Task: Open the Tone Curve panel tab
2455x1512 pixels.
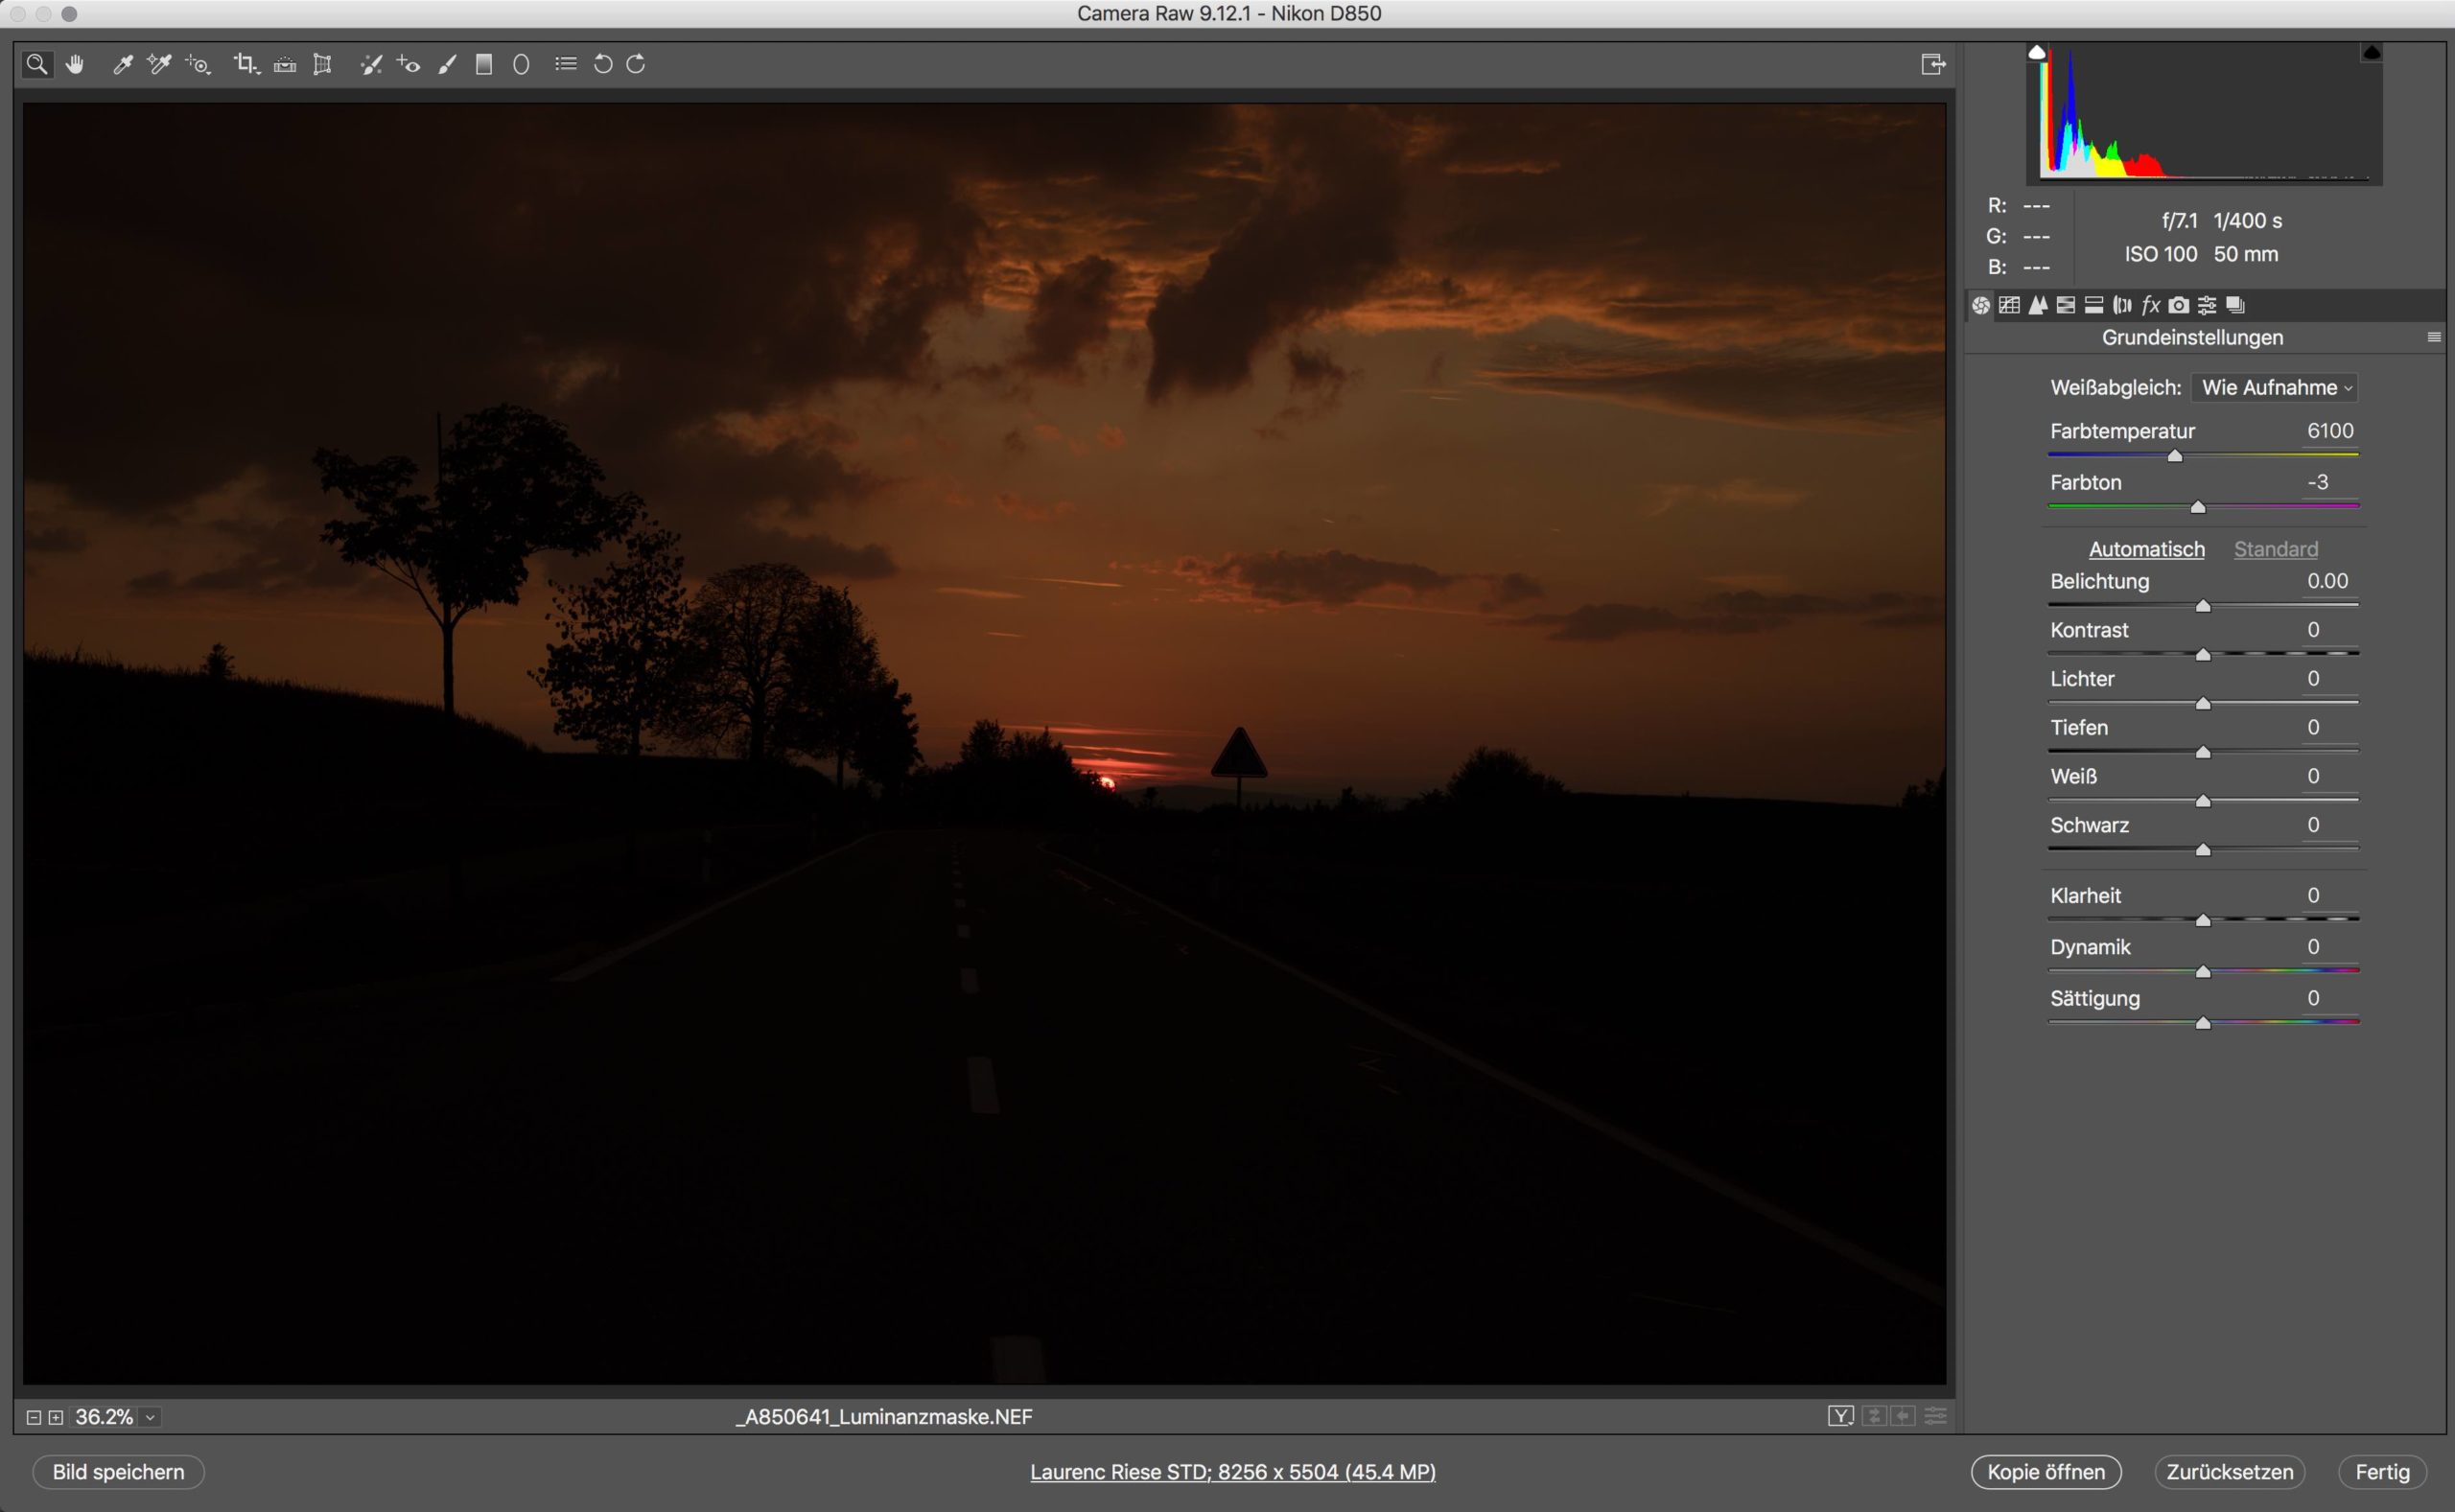Action: 2009,306
